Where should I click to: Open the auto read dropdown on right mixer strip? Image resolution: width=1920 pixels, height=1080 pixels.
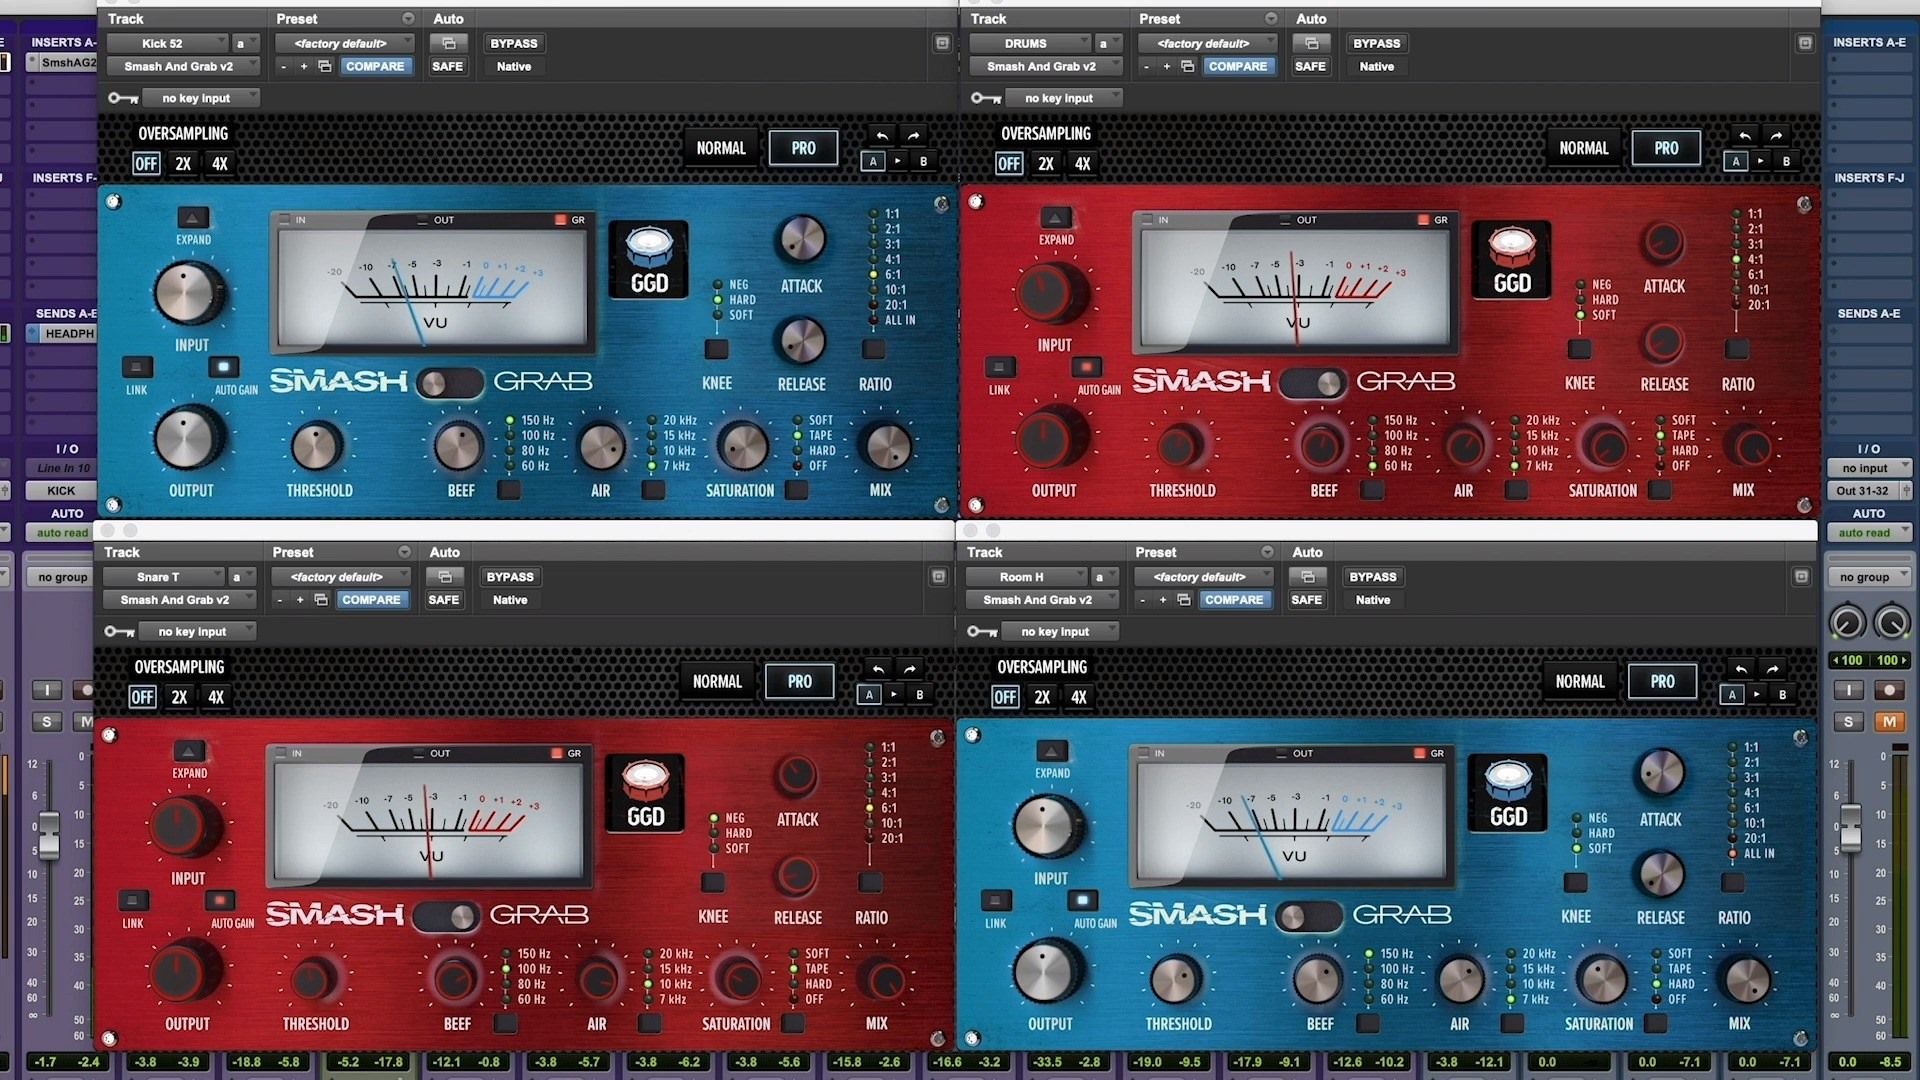click(x=1870, y=533)
